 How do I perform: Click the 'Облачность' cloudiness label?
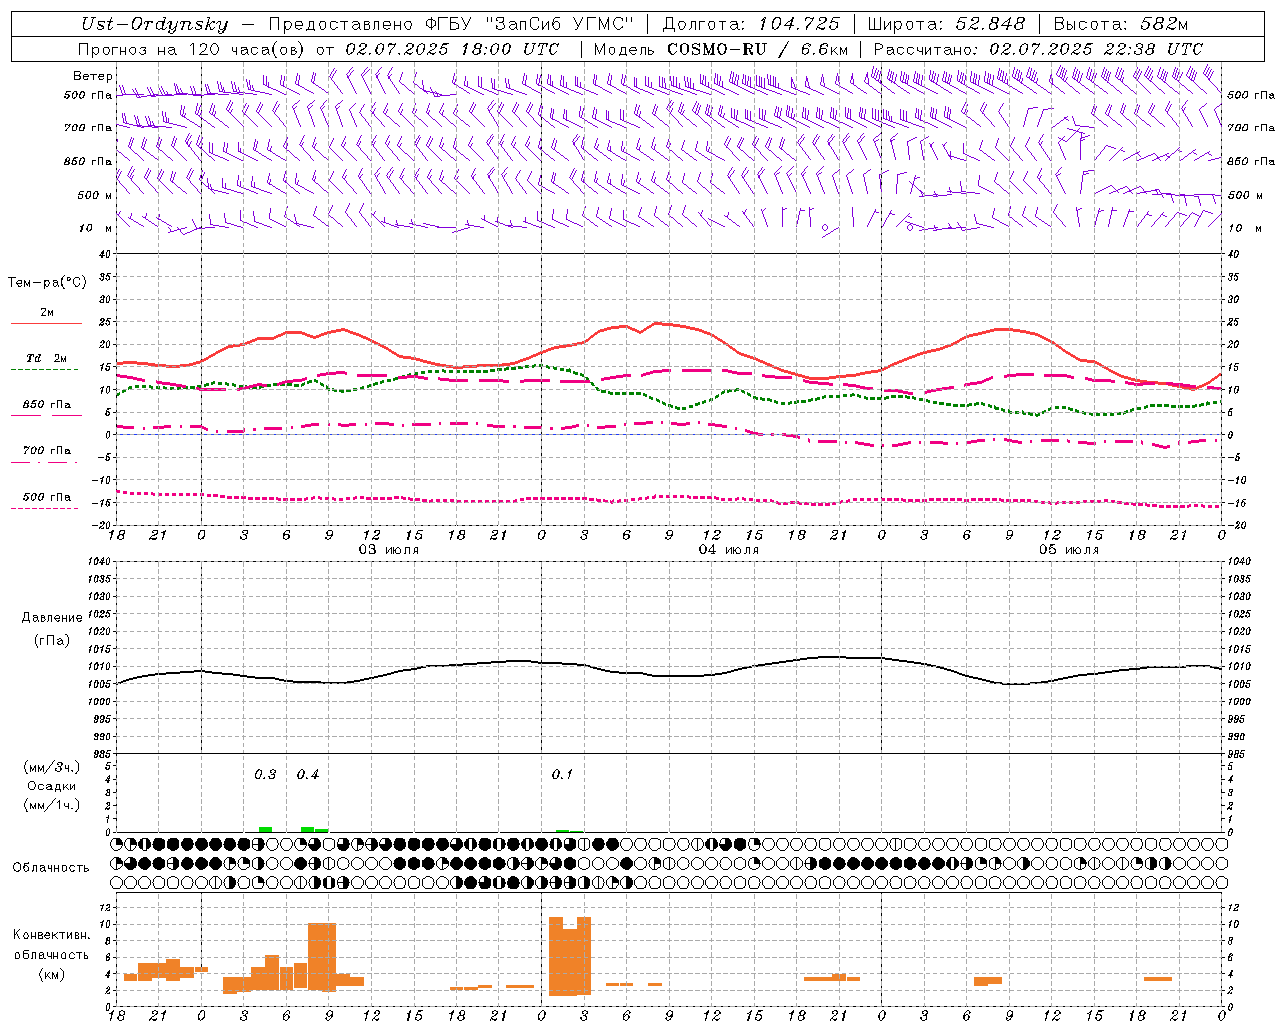51,867
